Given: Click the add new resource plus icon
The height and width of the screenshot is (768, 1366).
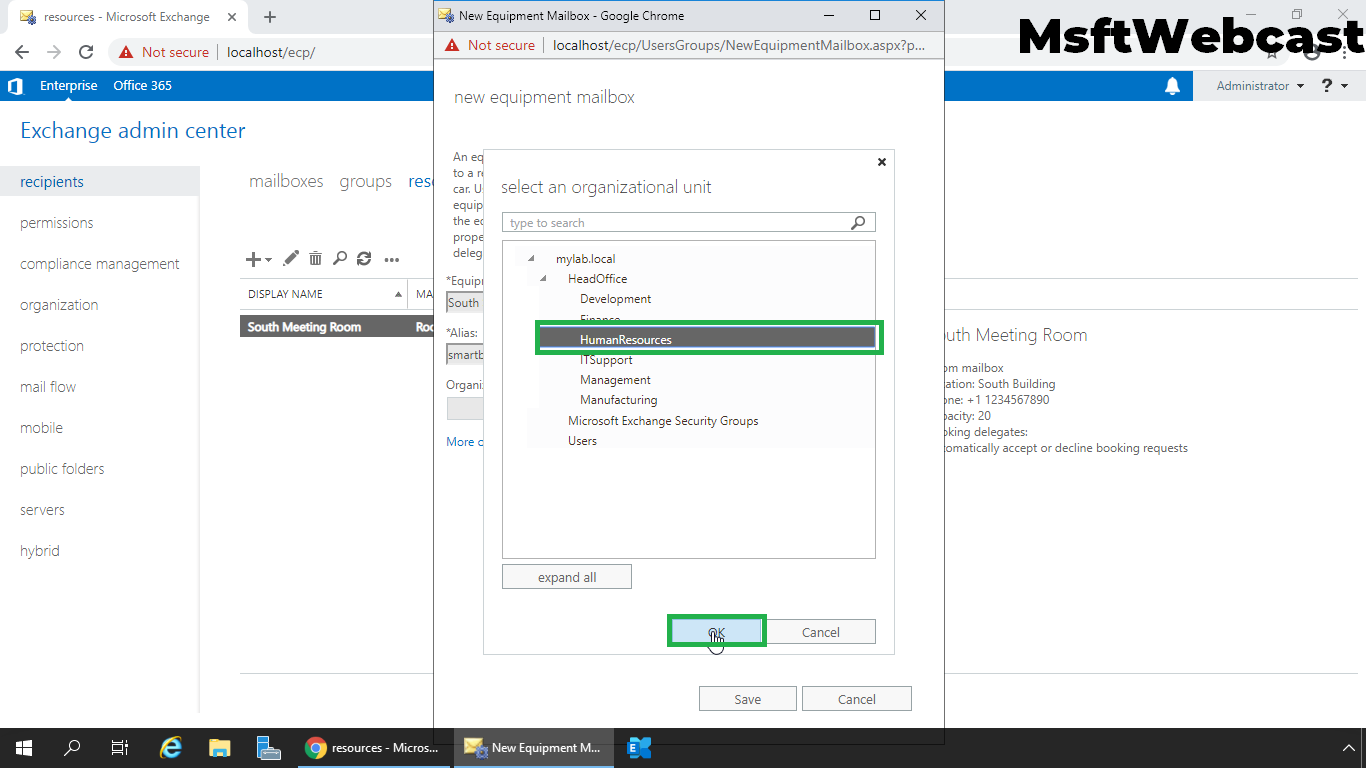Looking at the screenshot, I should pos(254,259).
